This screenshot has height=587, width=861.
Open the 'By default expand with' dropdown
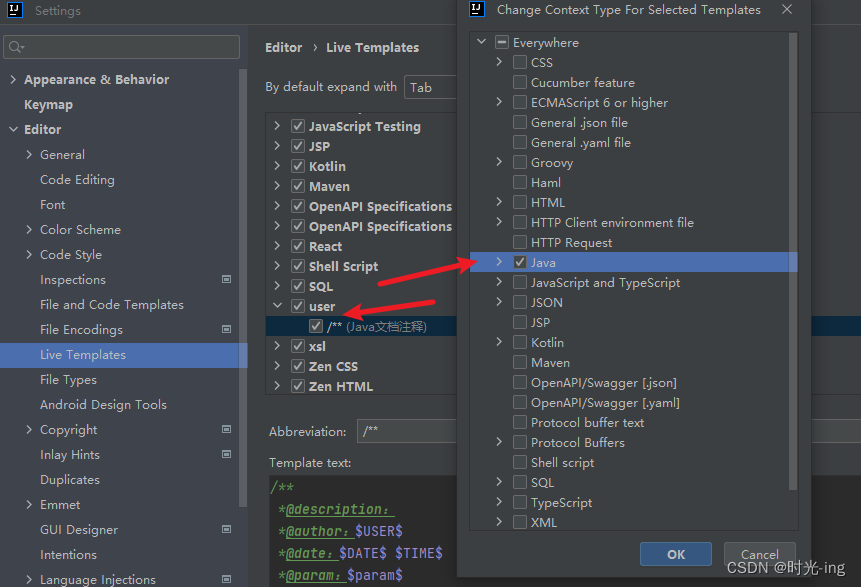click(430, 87)
